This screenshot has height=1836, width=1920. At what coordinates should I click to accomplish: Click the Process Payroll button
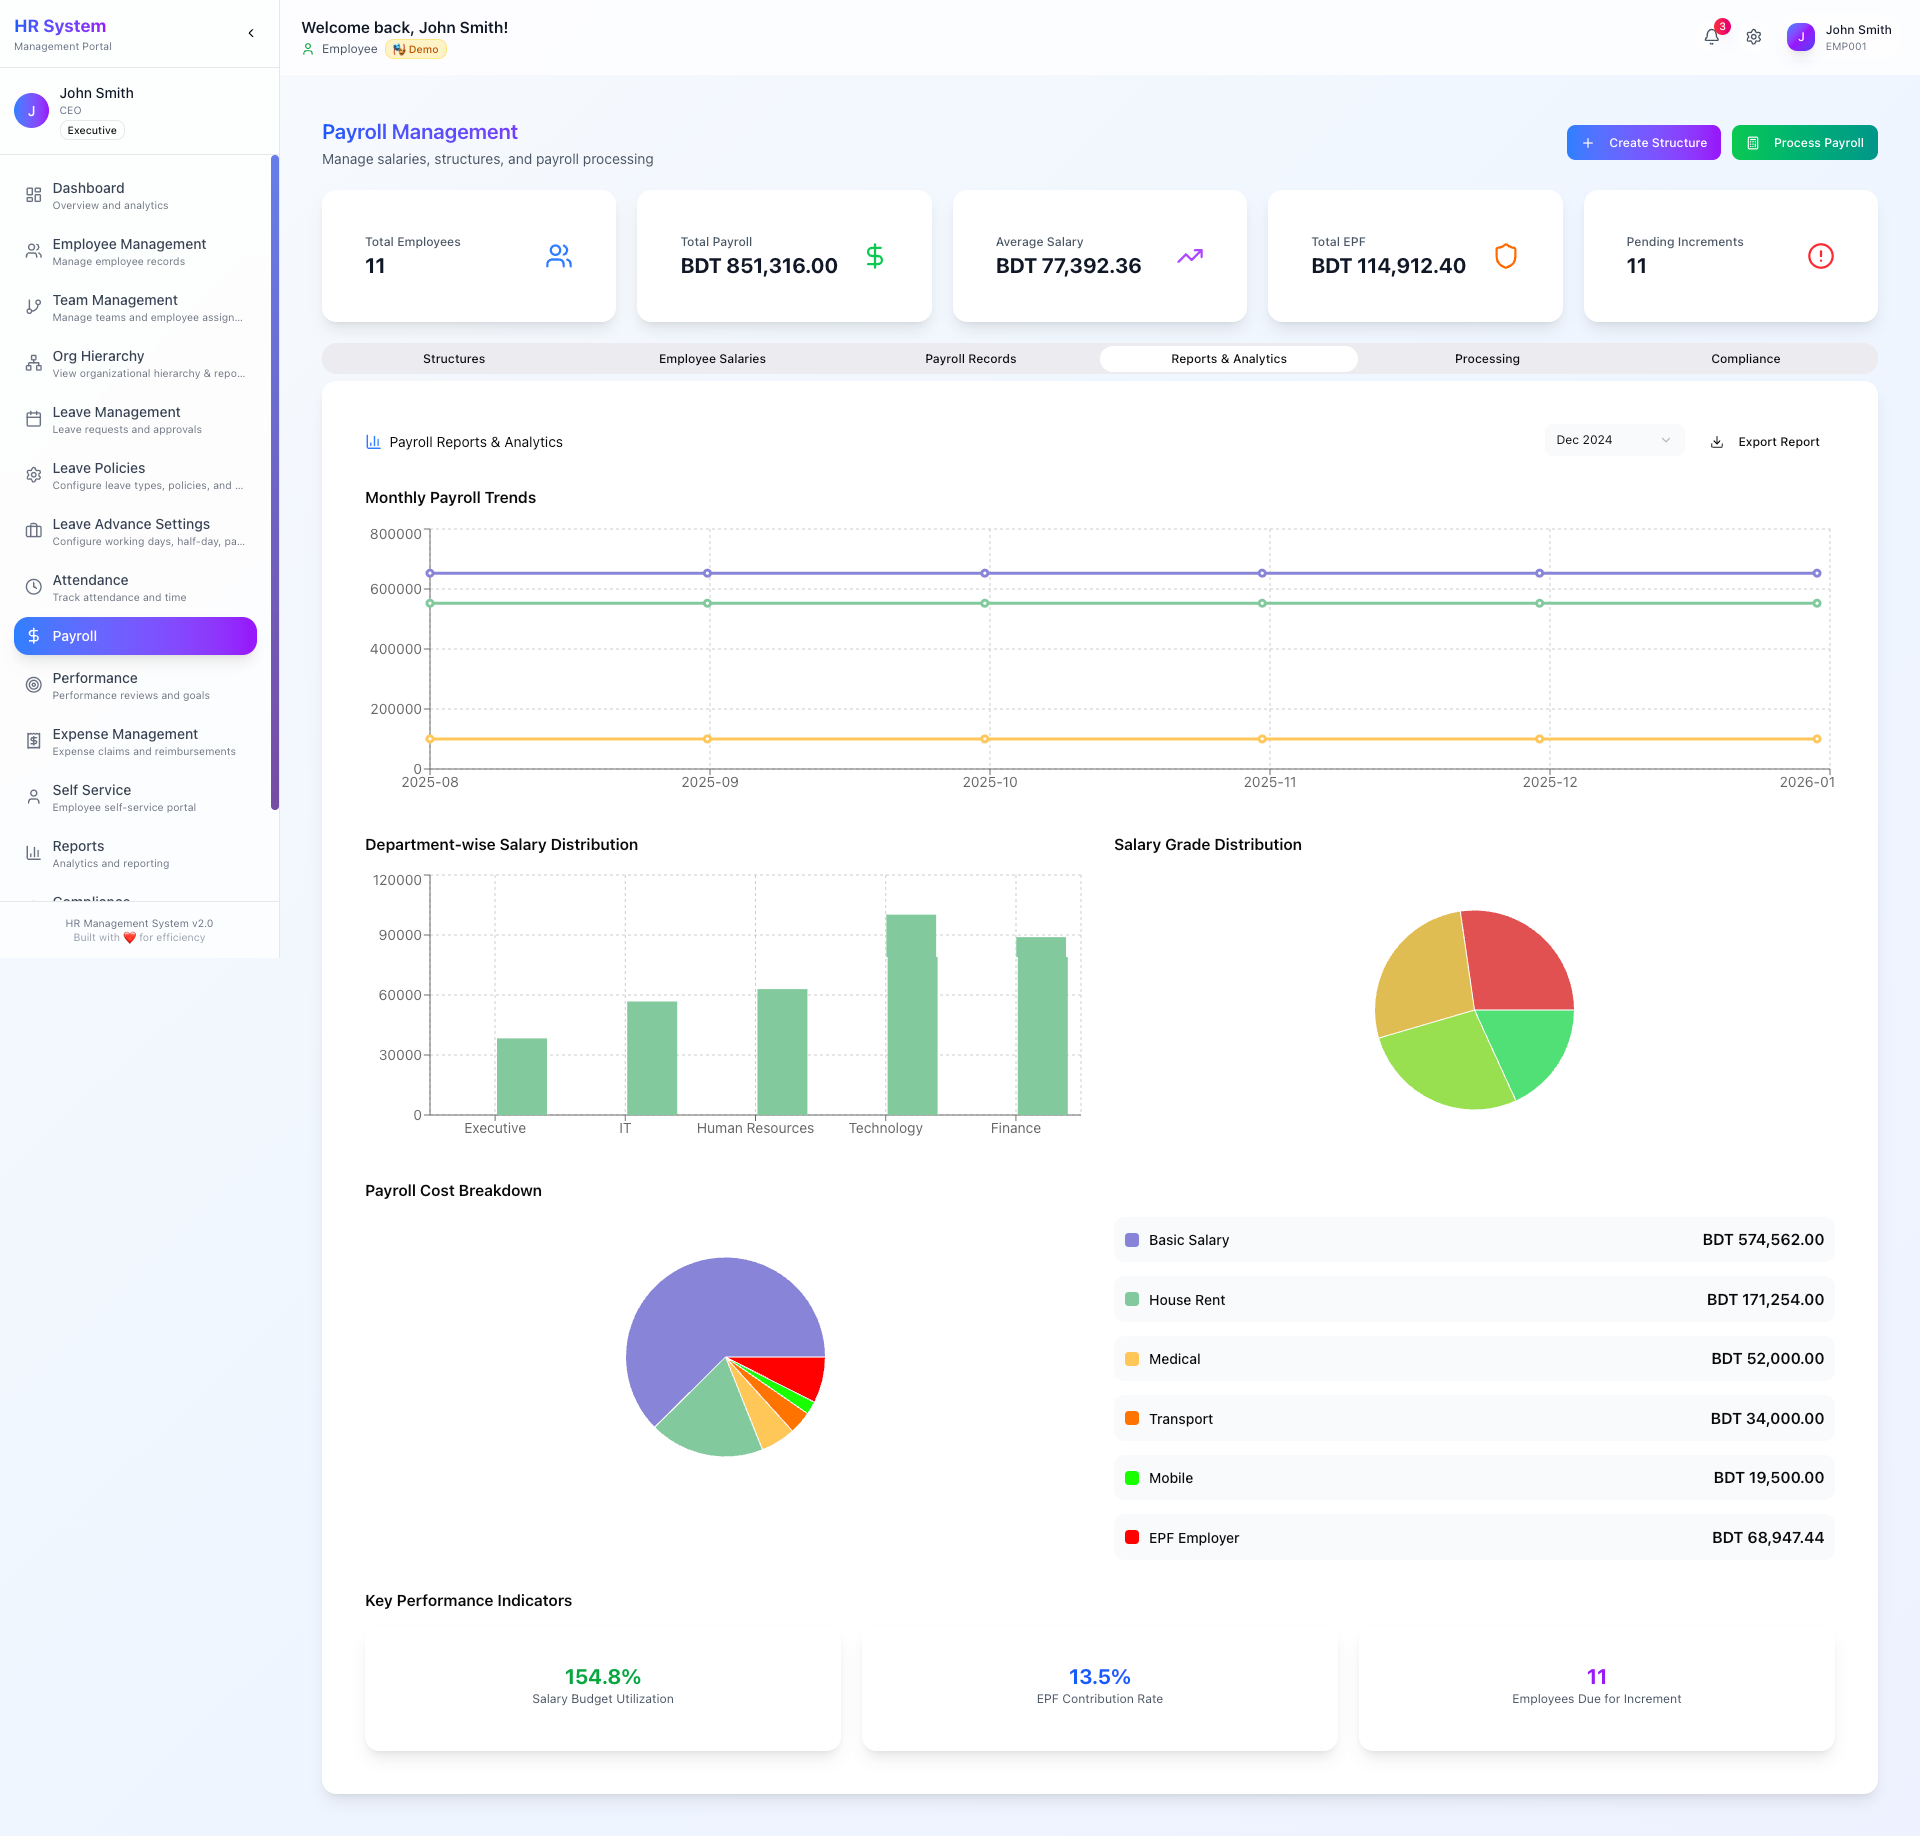point(1804,143)
